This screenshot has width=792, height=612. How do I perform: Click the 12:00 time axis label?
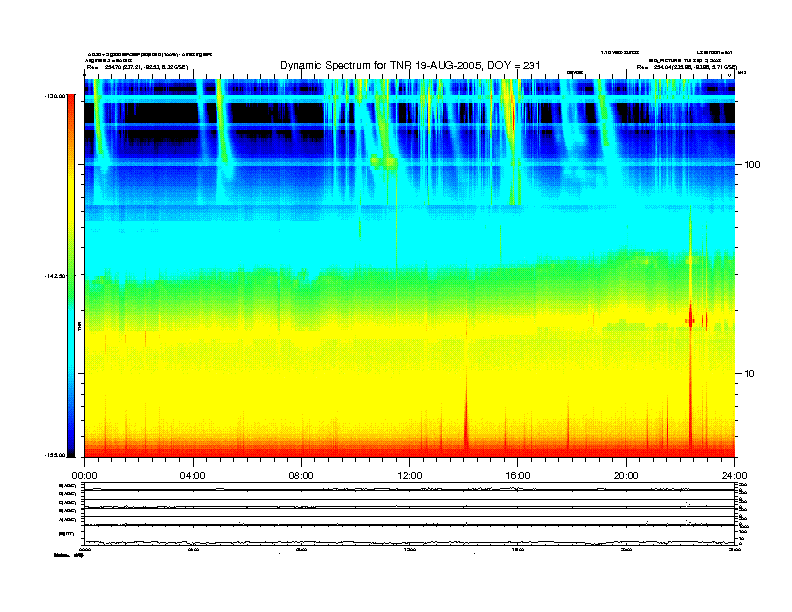(410, 476)
